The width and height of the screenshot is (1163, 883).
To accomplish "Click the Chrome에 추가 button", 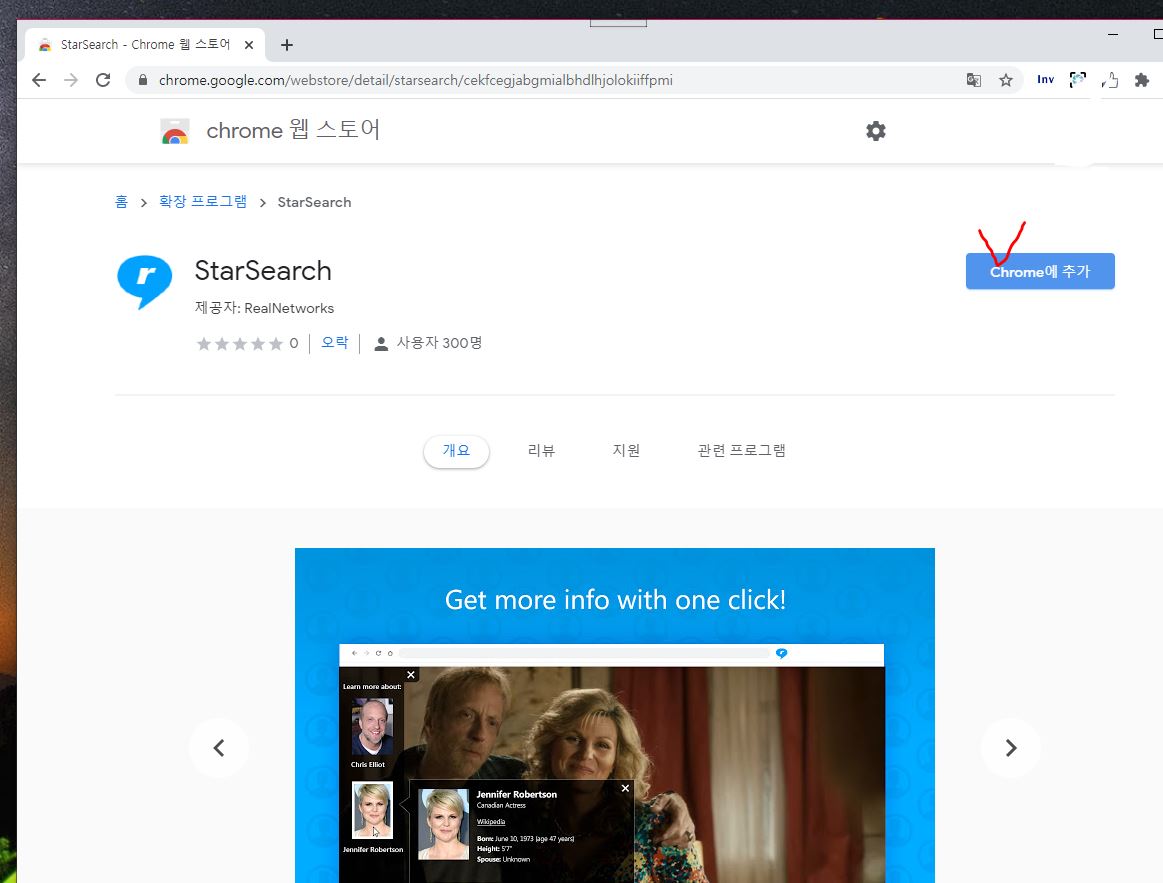I will click(1040, 272).
